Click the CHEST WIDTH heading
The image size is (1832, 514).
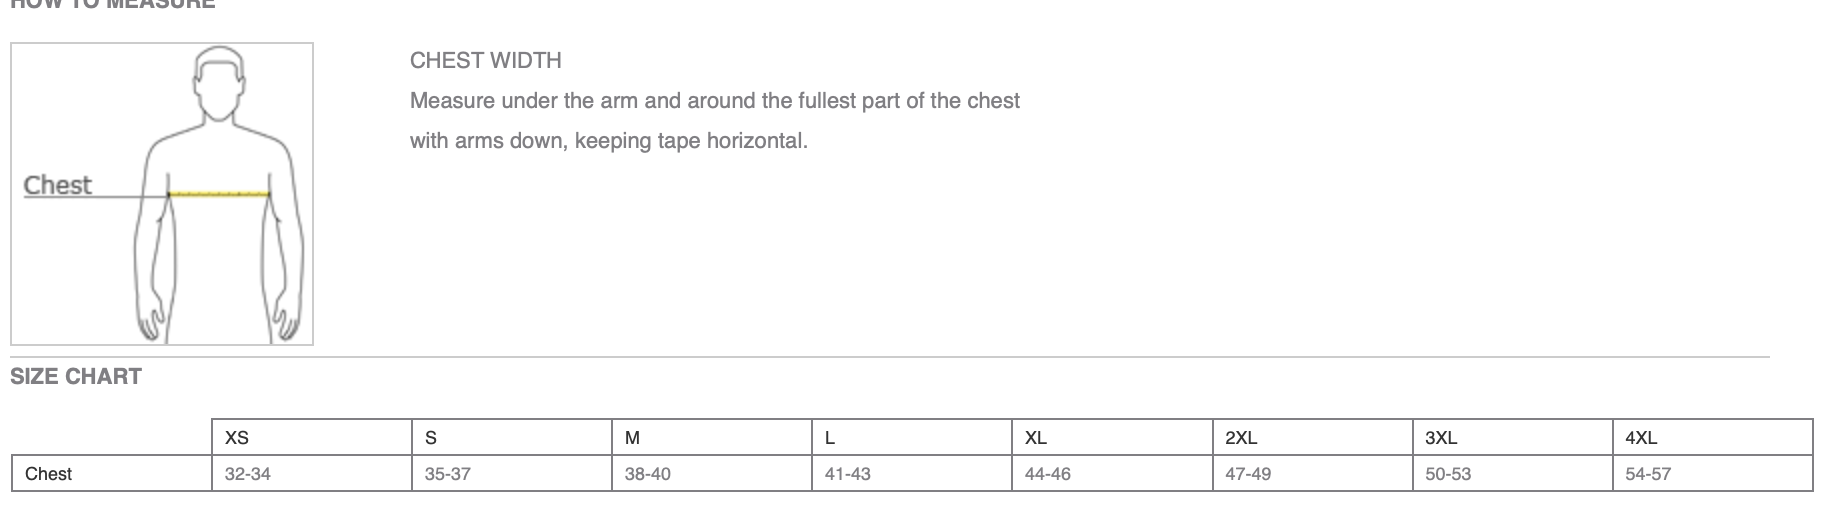485,61
